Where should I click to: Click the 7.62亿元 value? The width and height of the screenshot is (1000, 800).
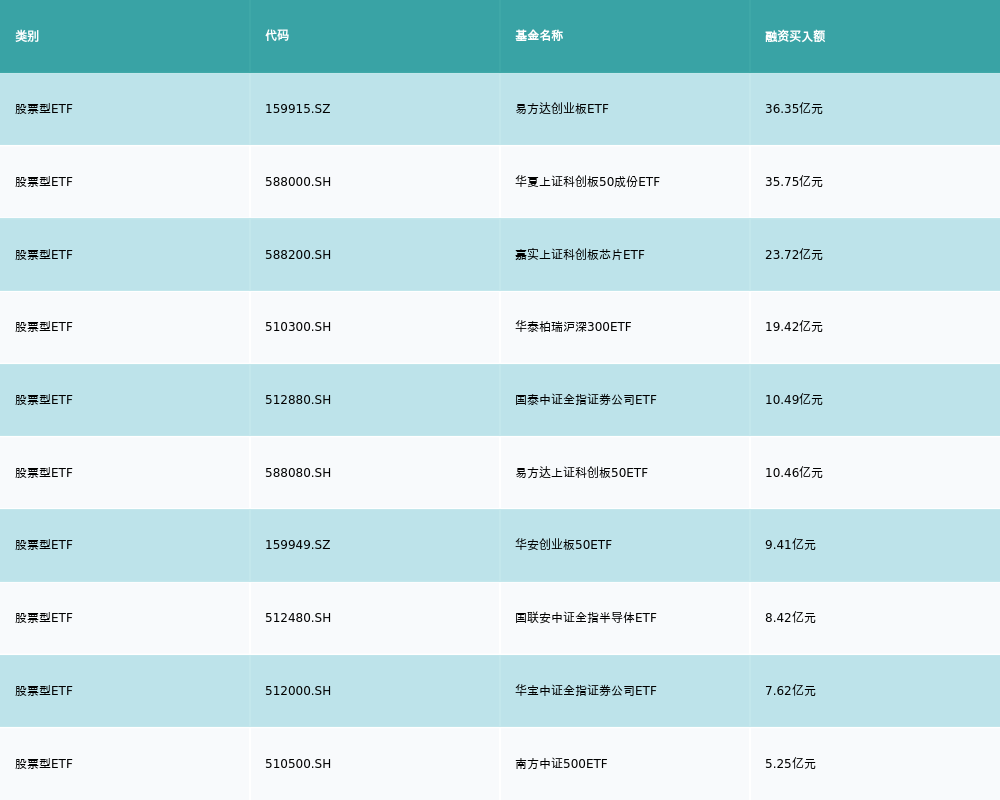click(790, 691)
